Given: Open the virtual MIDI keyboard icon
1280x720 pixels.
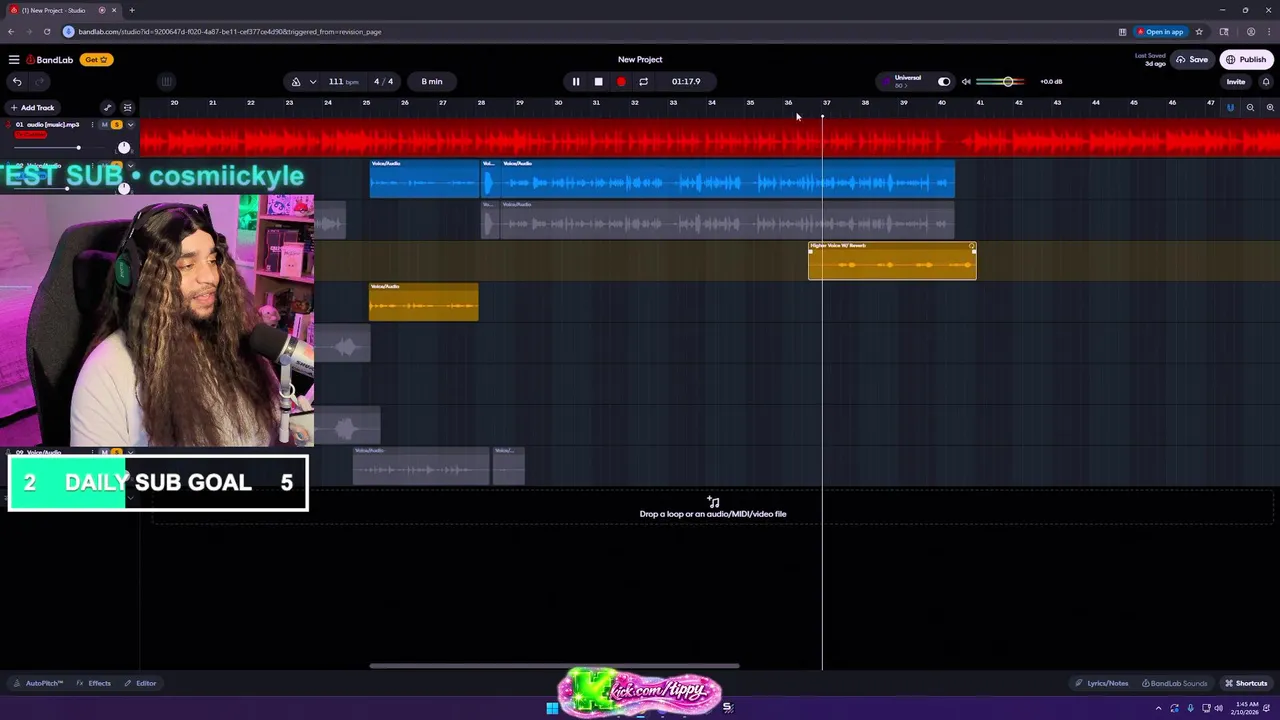Looking at the screenshot, I should [x=166, y=82].
